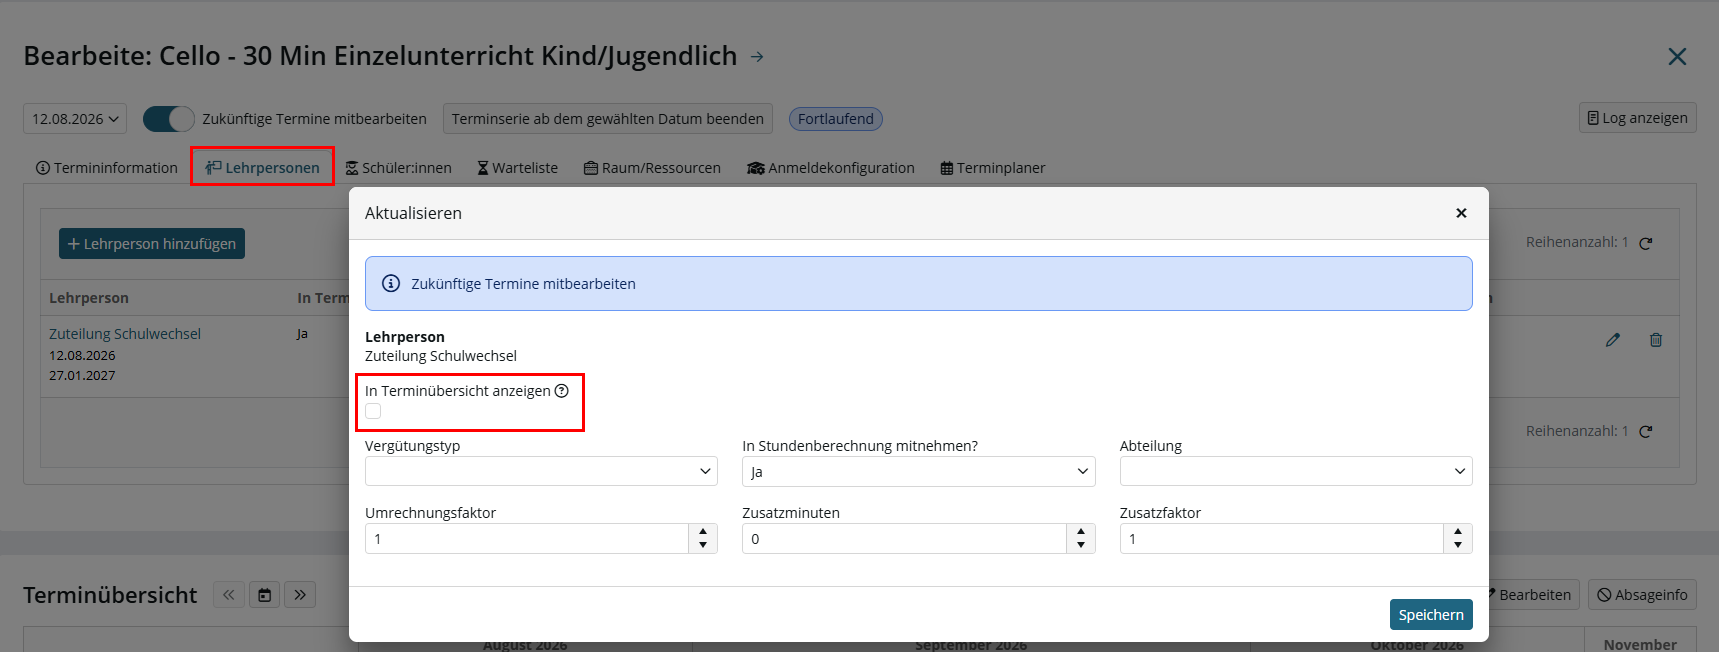
Task: Click the upper table refresh icon
Action: pyautogui.click(x=1646, y=243)
